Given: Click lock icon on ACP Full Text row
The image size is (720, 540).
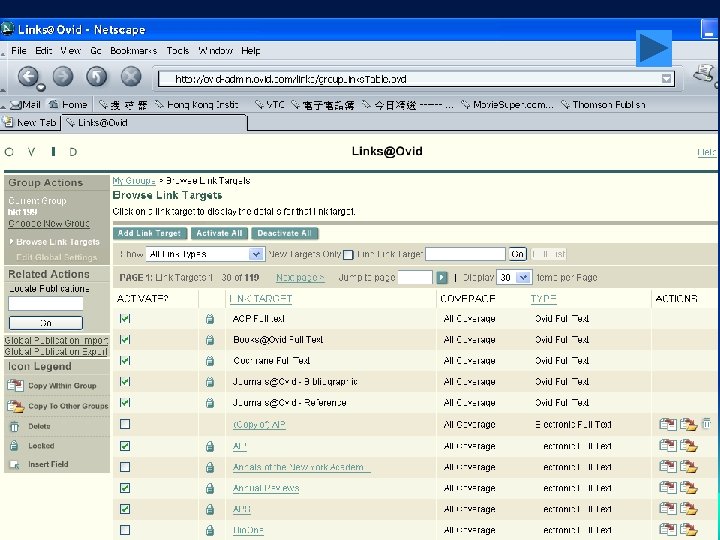Looking at the screenshot, I should [x=210, y=319].
